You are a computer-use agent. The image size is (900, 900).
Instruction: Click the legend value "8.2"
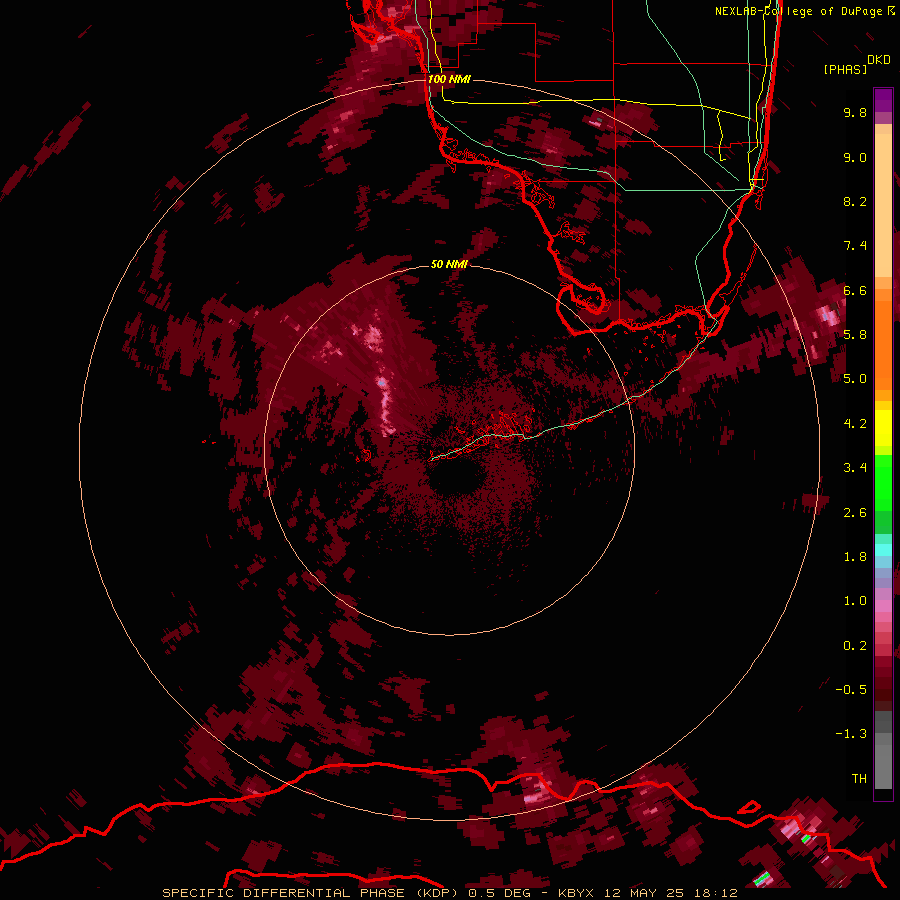[855, 201]
